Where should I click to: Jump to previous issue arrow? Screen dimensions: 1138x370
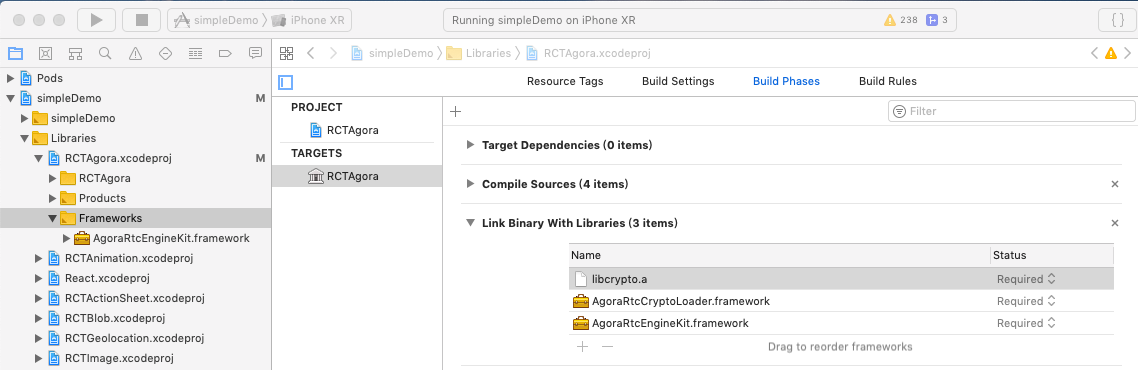coord(1094,53)
